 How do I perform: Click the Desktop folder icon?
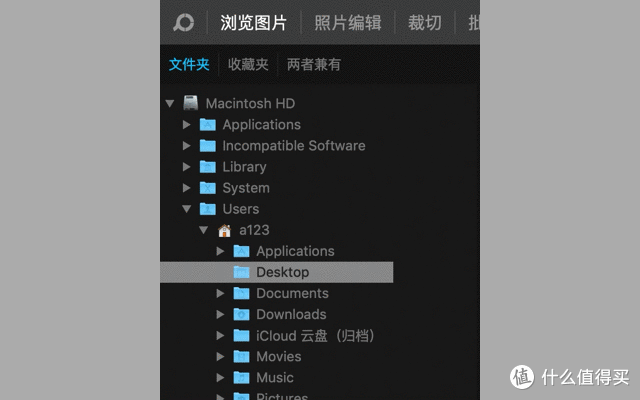[x=242, y=272]
